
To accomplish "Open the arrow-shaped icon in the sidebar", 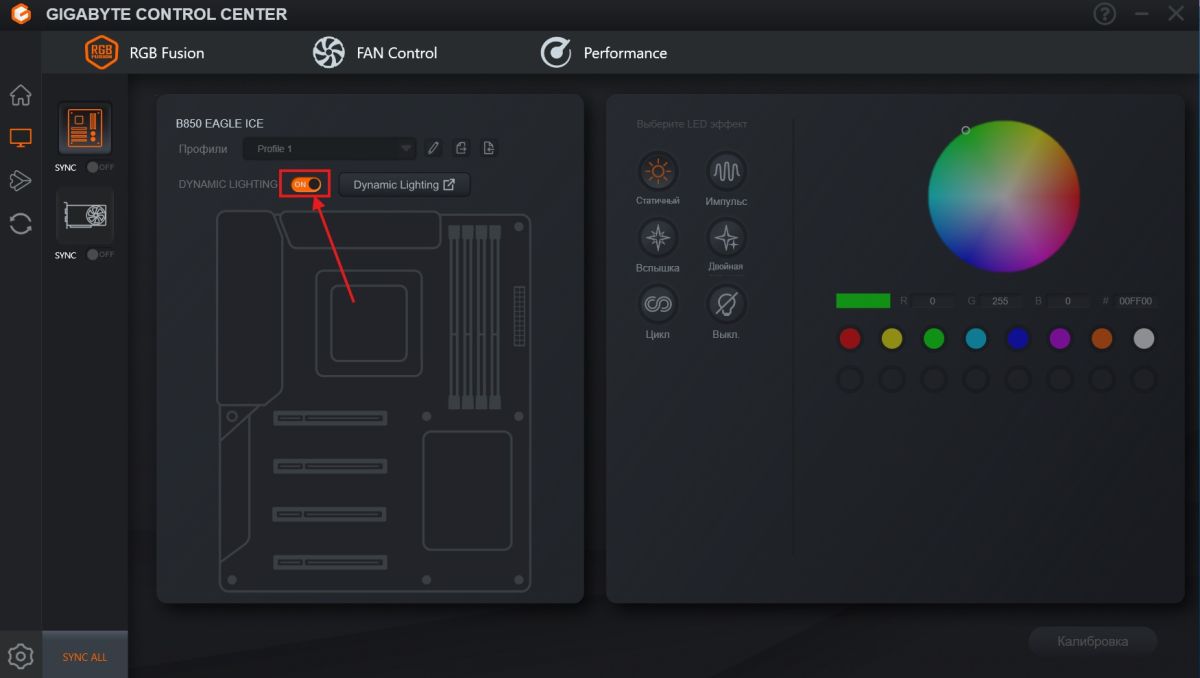I will [20, 180].
